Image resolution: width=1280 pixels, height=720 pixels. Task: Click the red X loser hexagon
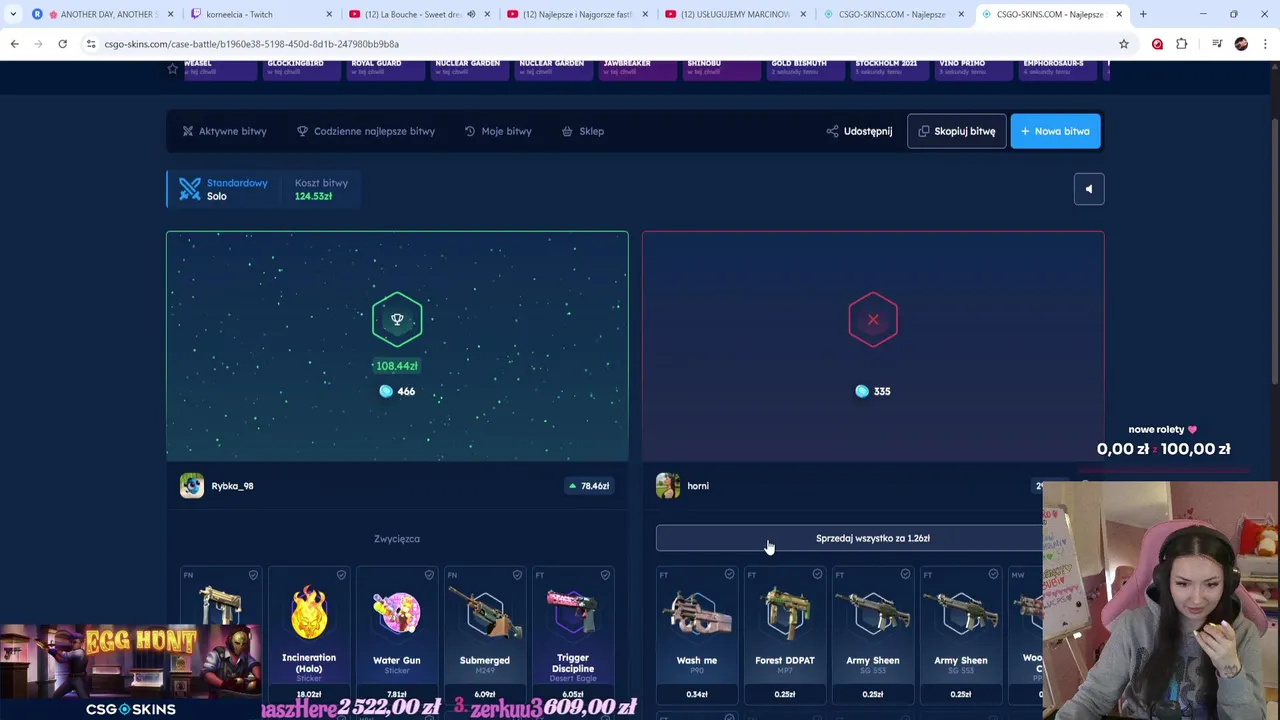point(873,320)
